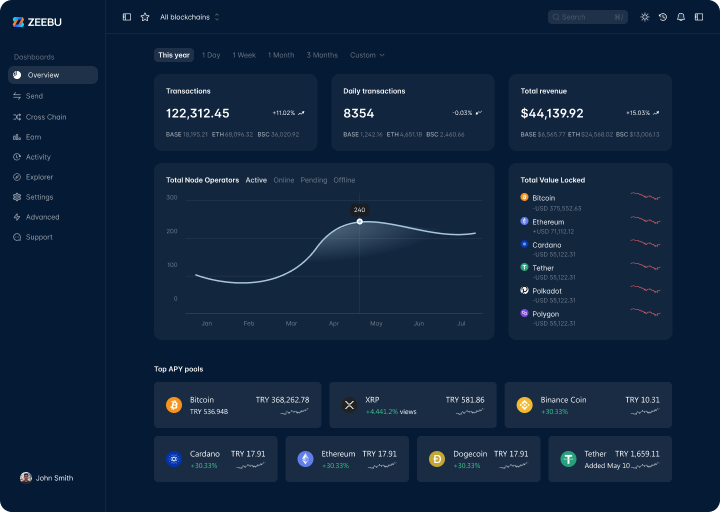Click the 240 data point on chart
The height and width of the screenshot is (512, 720).
(x=360, y=221)
